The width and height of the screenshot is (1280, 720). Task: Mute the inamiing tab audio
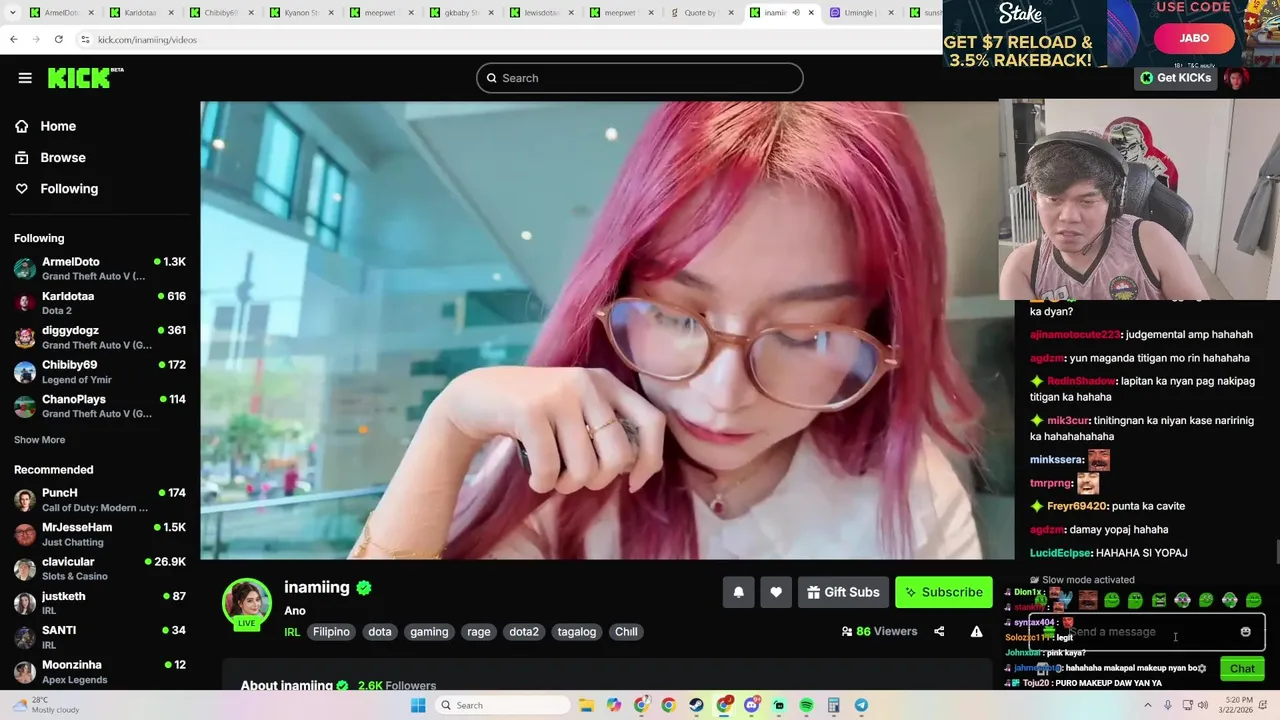[796, 13]
